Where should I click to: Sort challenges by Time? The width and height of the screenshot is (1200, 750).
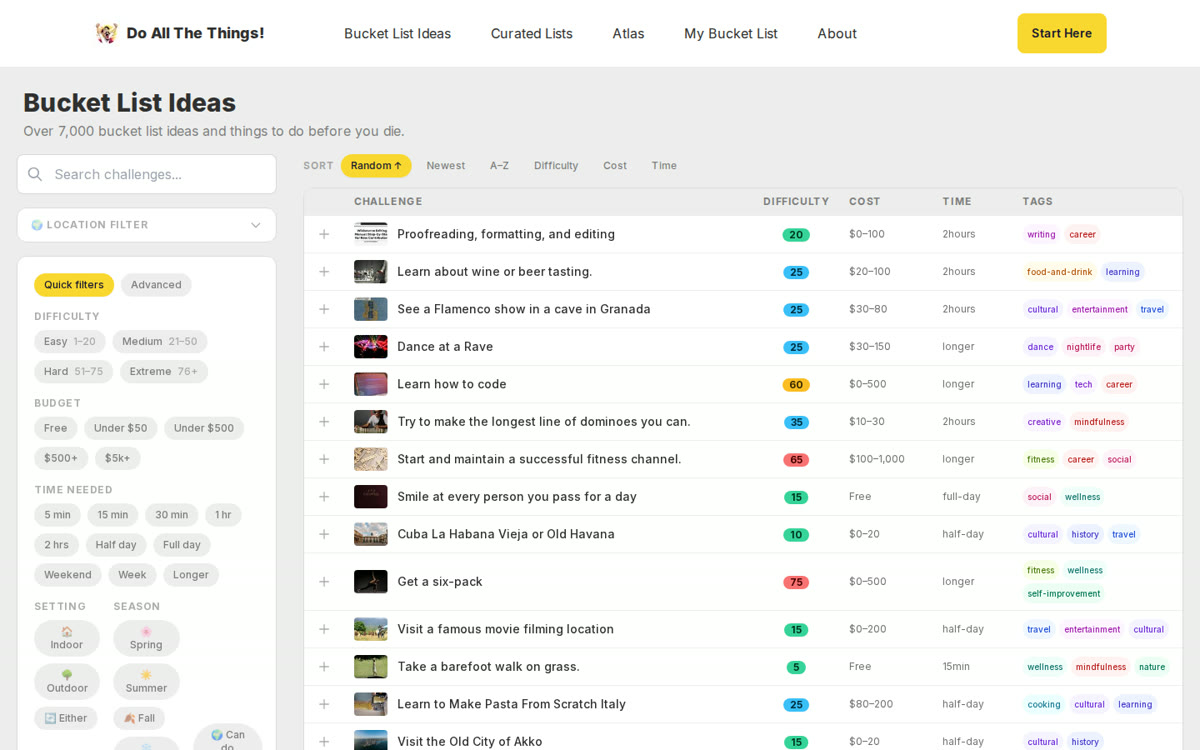tap(664, 166)
